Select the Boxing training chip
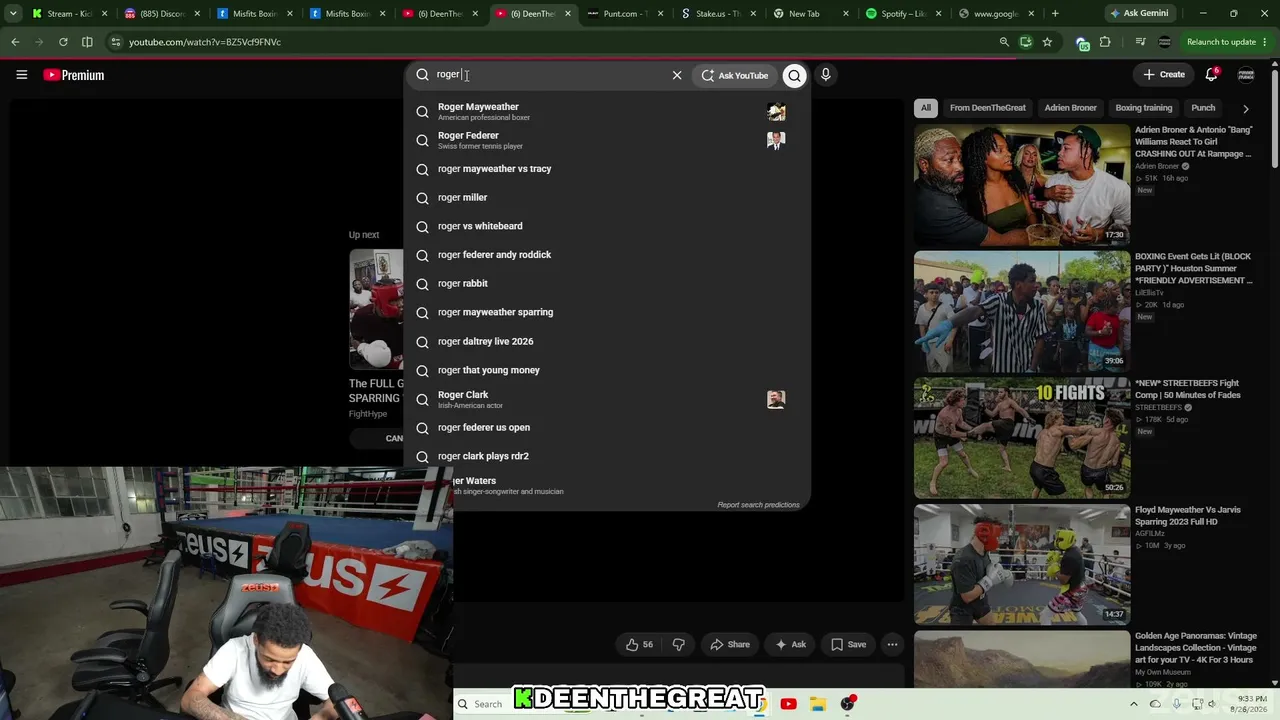 click(x=1143, y=108)
